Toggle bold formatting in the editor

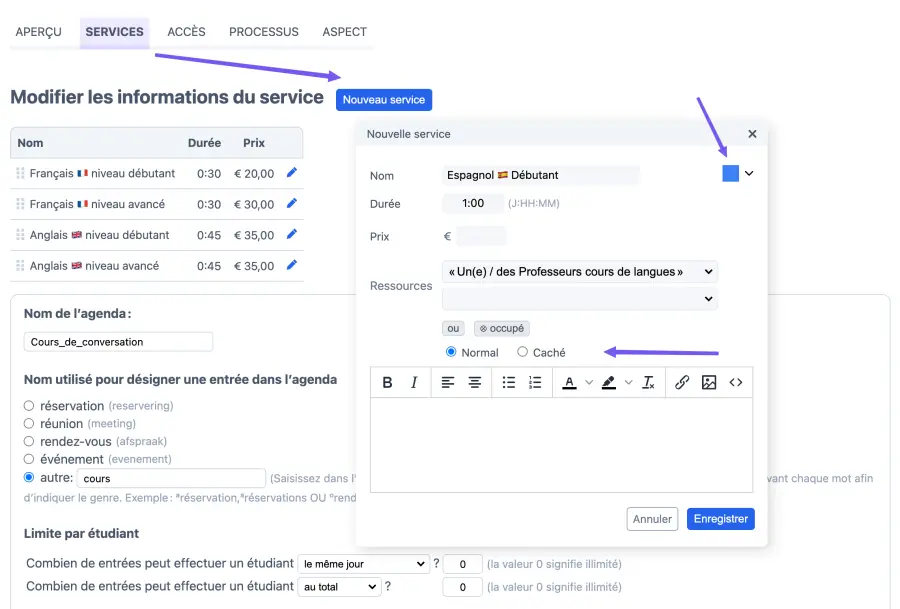(387, 382)
